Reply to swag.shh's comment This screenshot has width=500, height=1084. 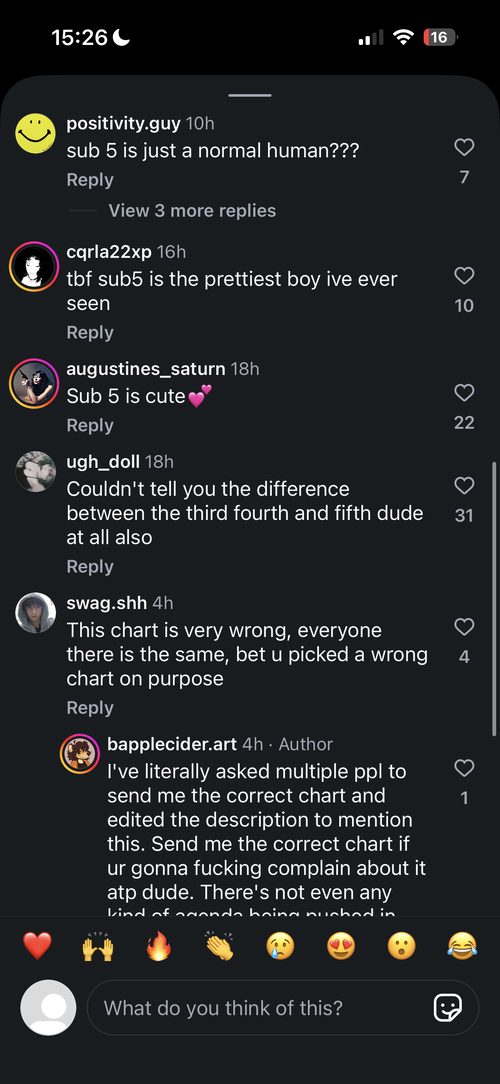(x=89, y=707)
